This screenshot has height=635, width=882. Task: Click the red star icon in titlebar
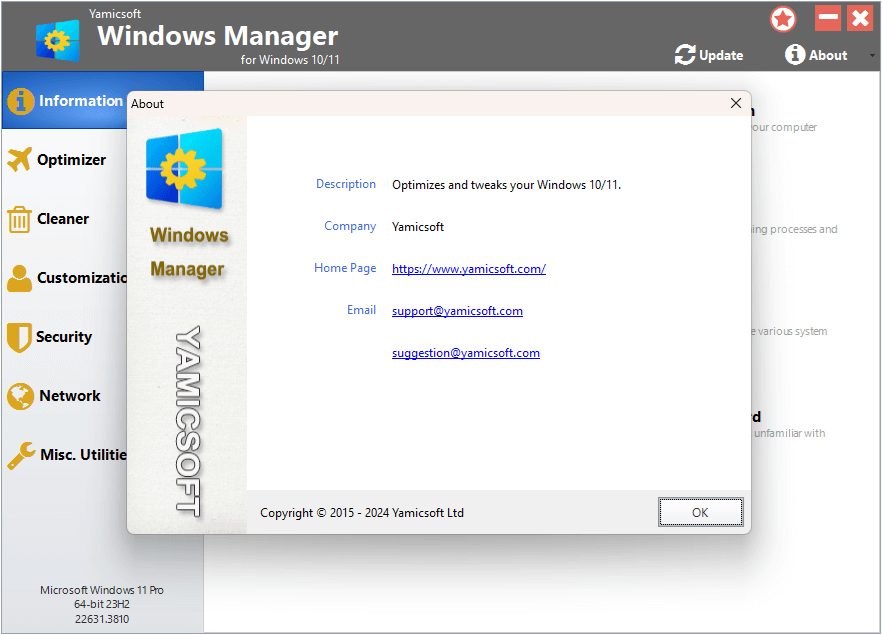coord(783,18)
